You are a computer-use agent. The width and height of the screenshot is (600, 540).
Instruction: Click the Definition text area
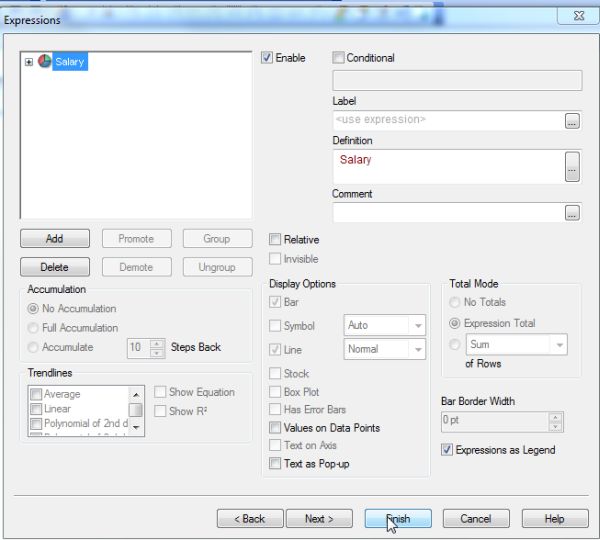448,166
